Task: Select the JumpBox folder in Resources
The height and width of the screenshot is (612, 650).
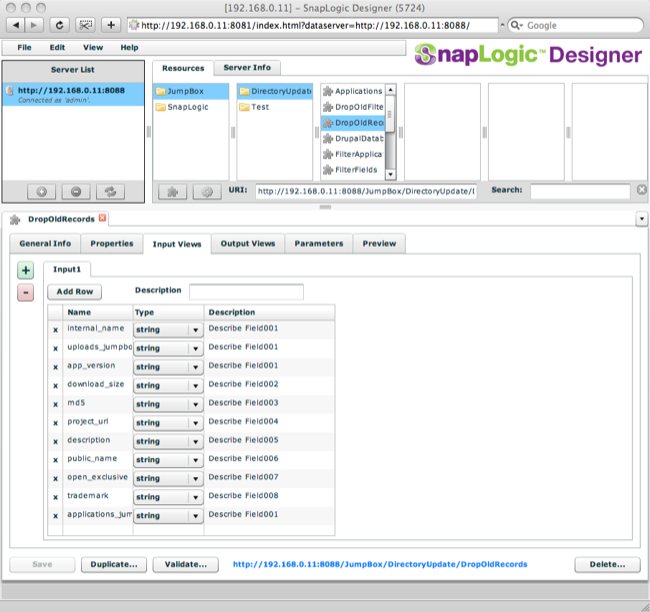Action: (191, 91)
